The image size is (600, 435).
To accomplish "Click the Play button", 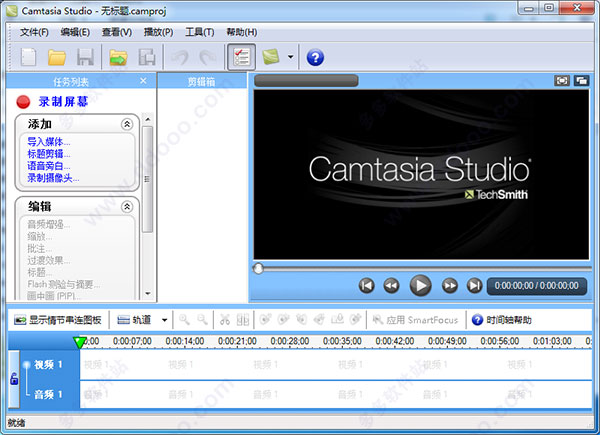I will (421, 285).
